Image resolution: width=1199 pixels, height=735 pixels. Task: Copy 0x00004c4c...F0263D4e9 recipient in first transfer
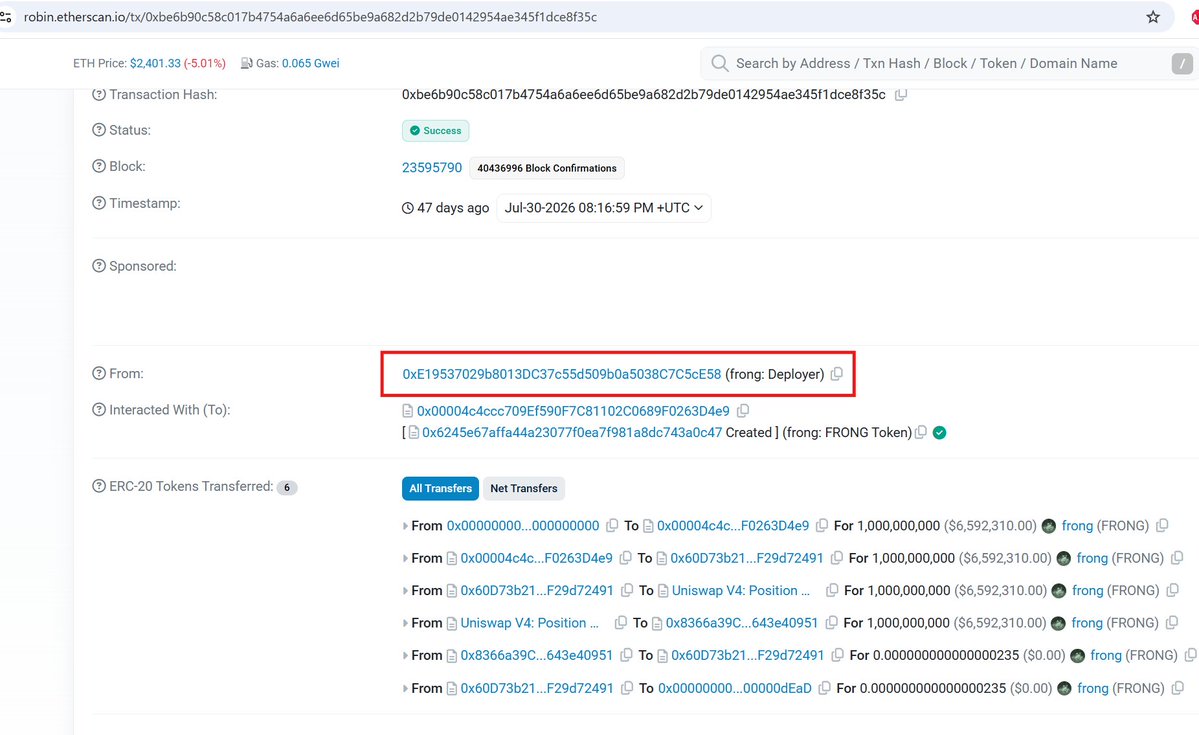pos(822,525)
